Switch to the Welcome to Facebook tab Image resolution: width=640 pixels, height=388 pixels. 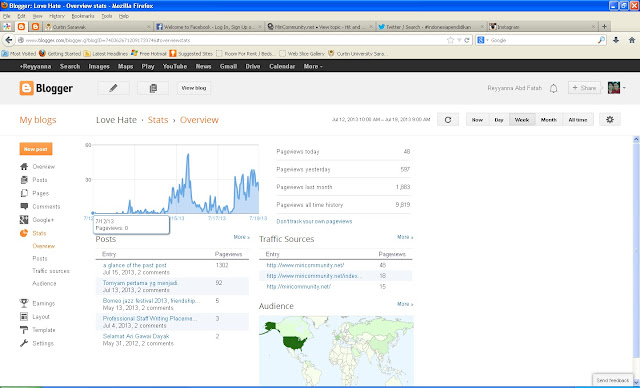tap(209, 27)
